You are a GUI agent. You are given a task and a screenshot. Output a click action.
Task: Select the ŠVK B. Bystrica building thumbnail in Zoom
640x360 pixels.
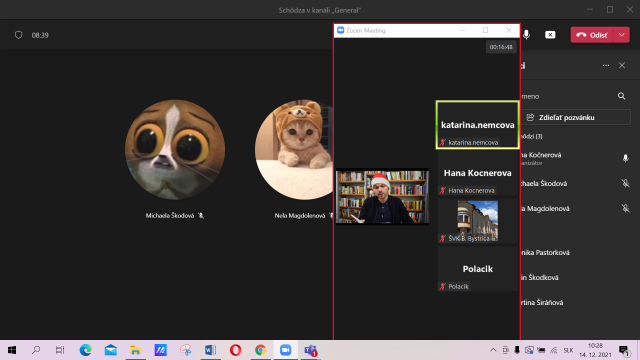(478, 221)
